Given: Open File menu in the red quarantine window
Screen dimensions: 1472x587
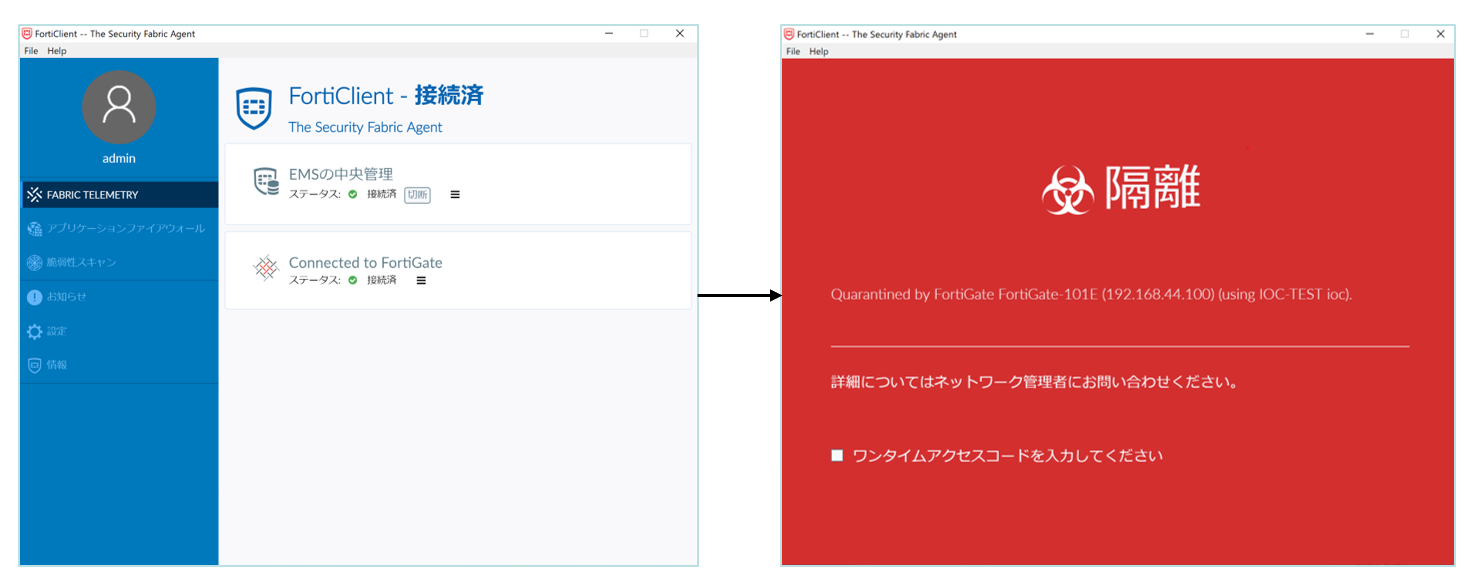Looking at the screenshot, I should [793, 52].
